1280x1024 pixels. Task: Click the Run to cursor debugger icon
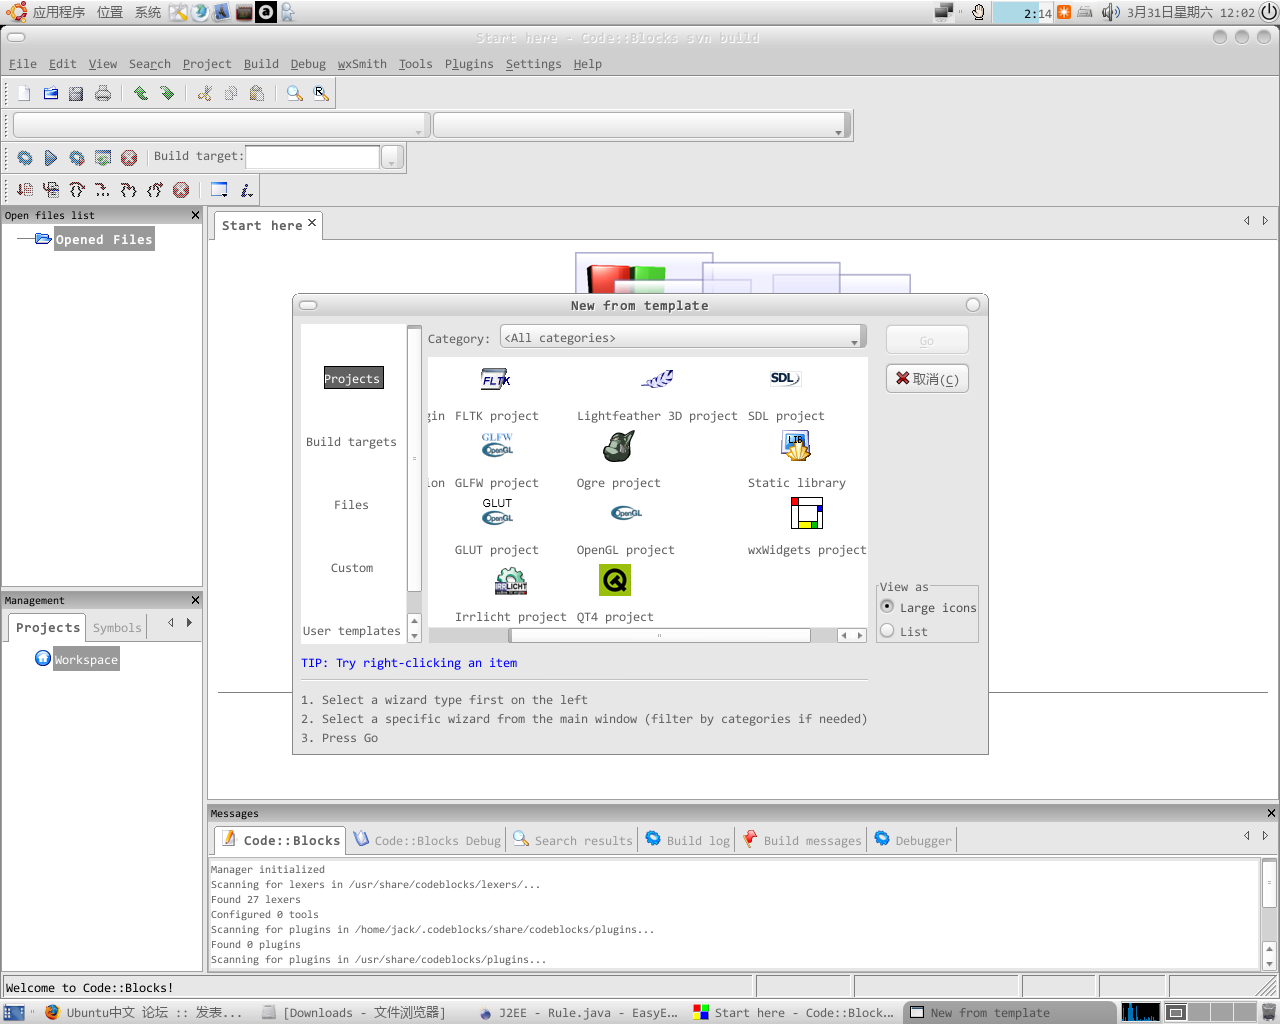coord(51,190)
